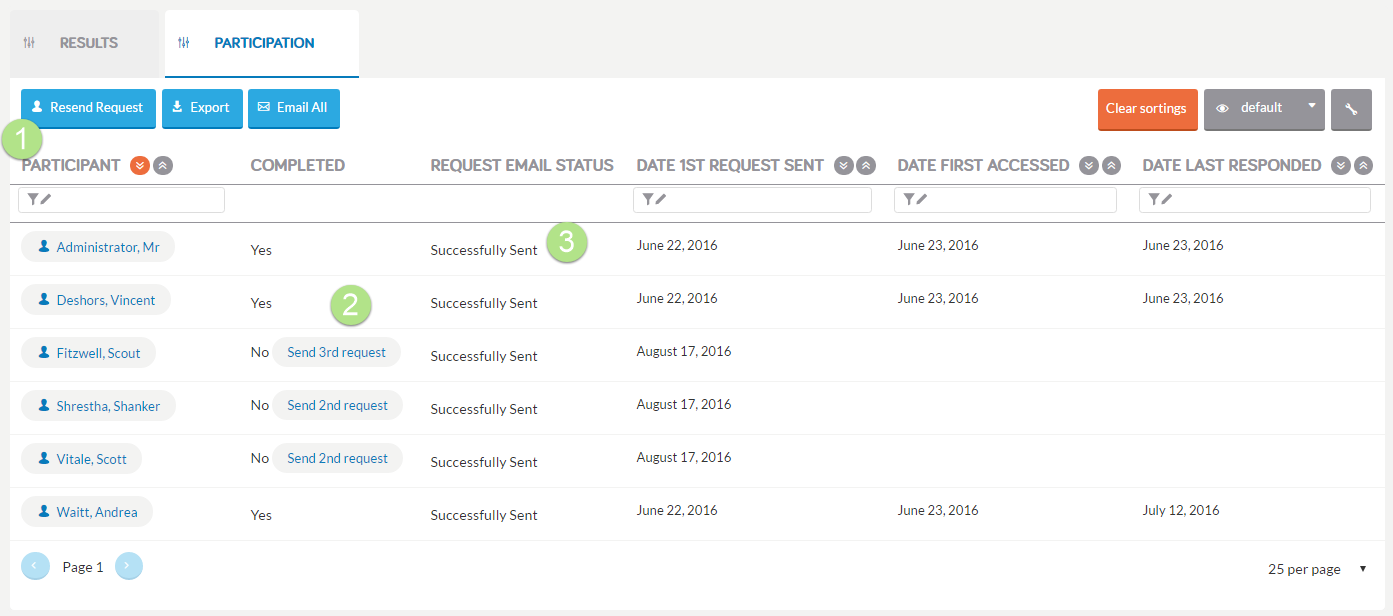Open participant Waitt, Andrea
This screenshot has width=1393, height=616.
click(87, 512)
